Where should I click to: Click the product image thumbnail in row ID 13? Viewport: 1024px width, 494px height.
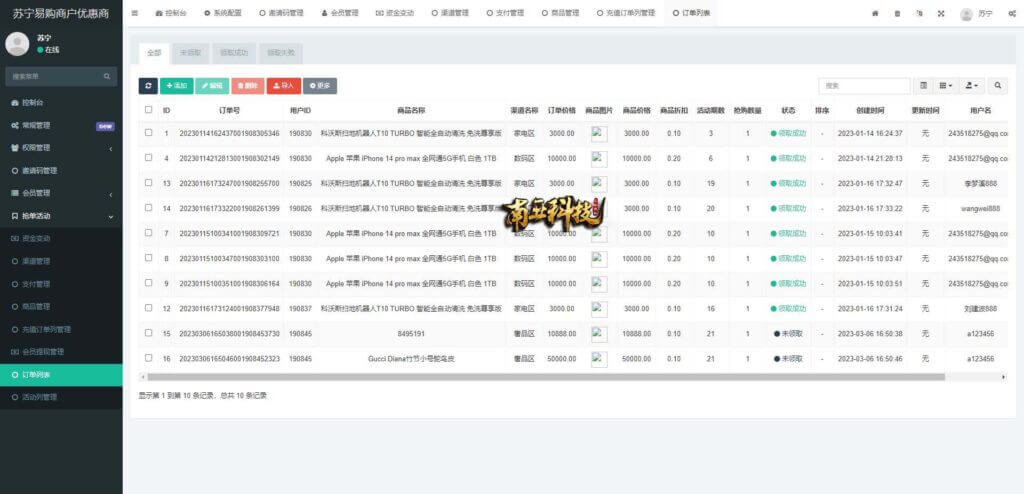(599, 184)
